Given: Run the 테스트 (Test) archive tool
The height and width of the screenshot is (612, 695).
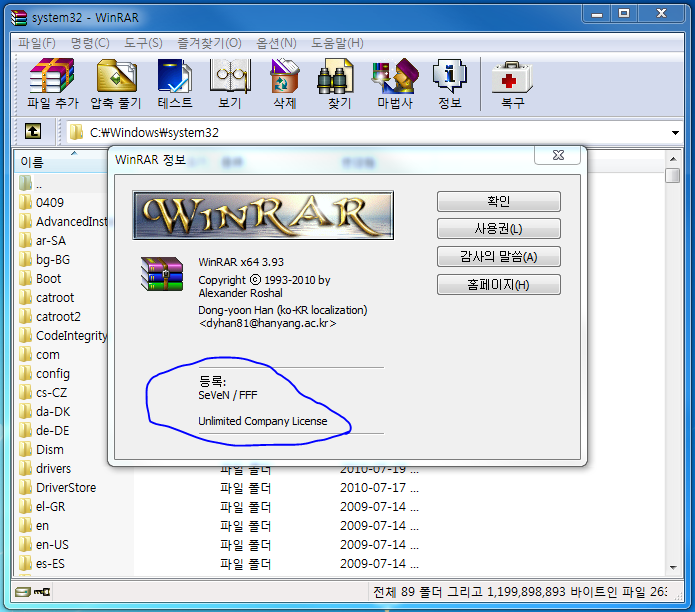Looking at the screenshot, I should [175, 83].
